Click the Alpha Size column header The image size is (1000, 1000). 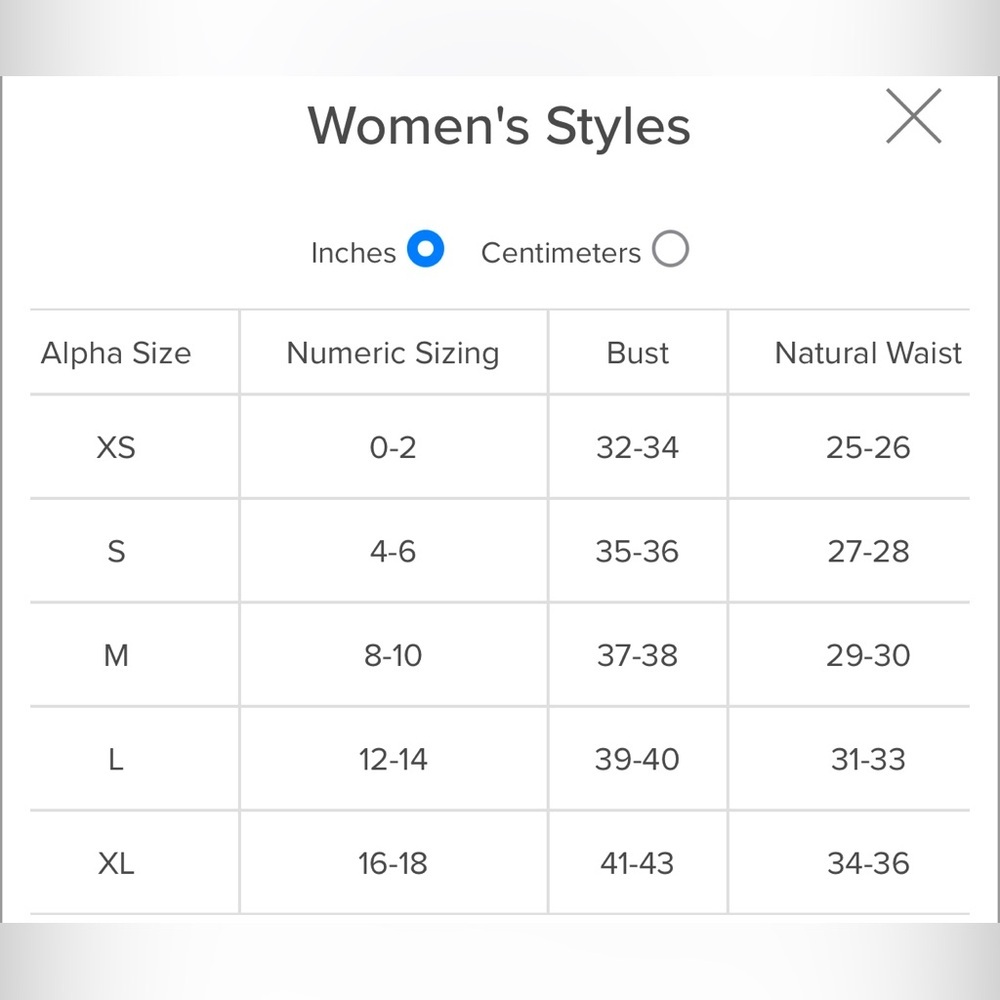click(x=116, y=353)
